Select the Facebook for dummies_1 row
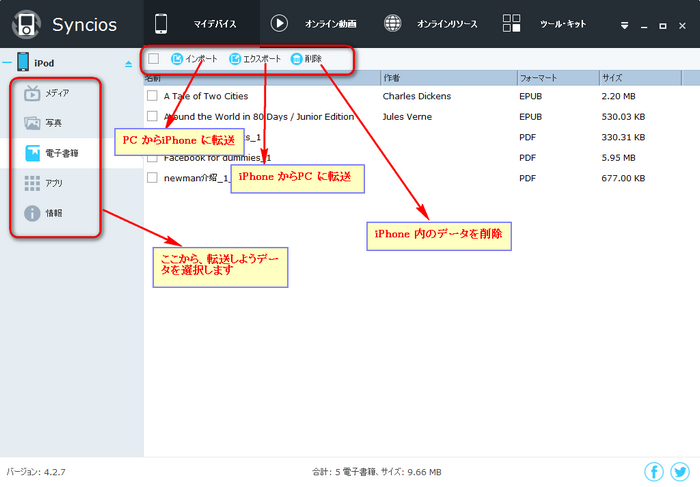This screenshot has height=487, width=700. click(422, 158)
